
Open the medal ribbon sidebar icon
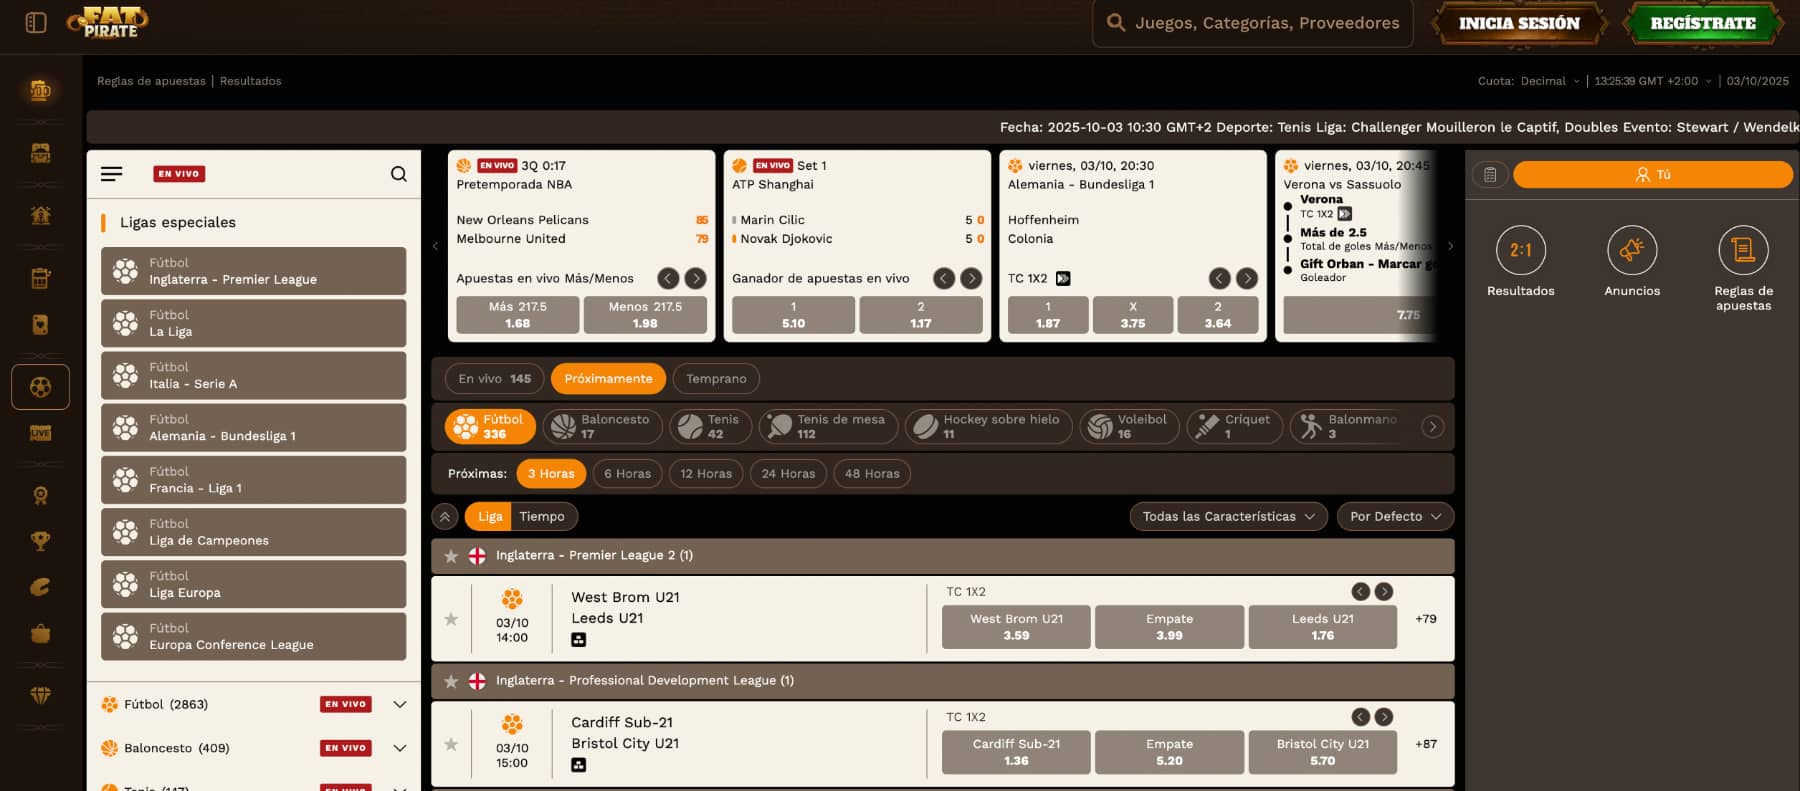point(40,495)
